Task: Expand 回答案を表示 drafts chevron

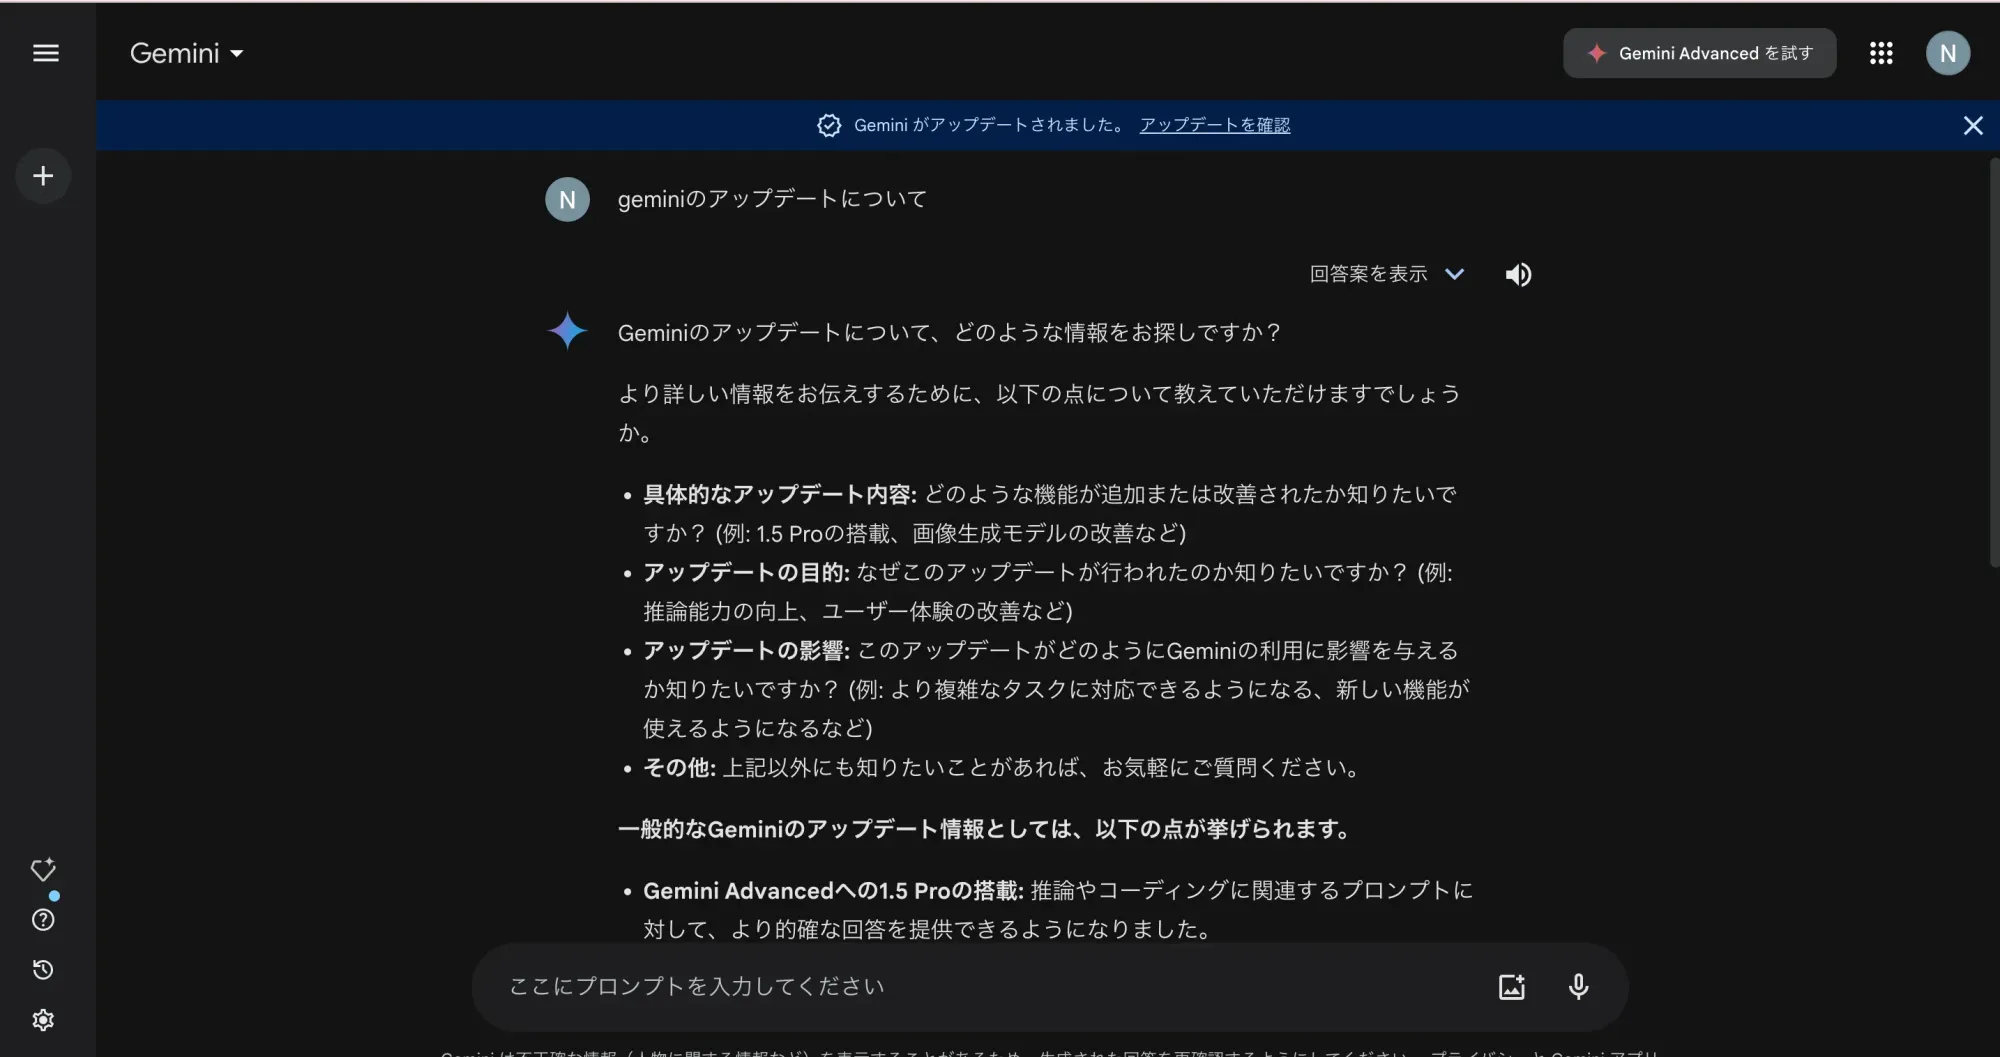Action: (x=1455, y=274)
